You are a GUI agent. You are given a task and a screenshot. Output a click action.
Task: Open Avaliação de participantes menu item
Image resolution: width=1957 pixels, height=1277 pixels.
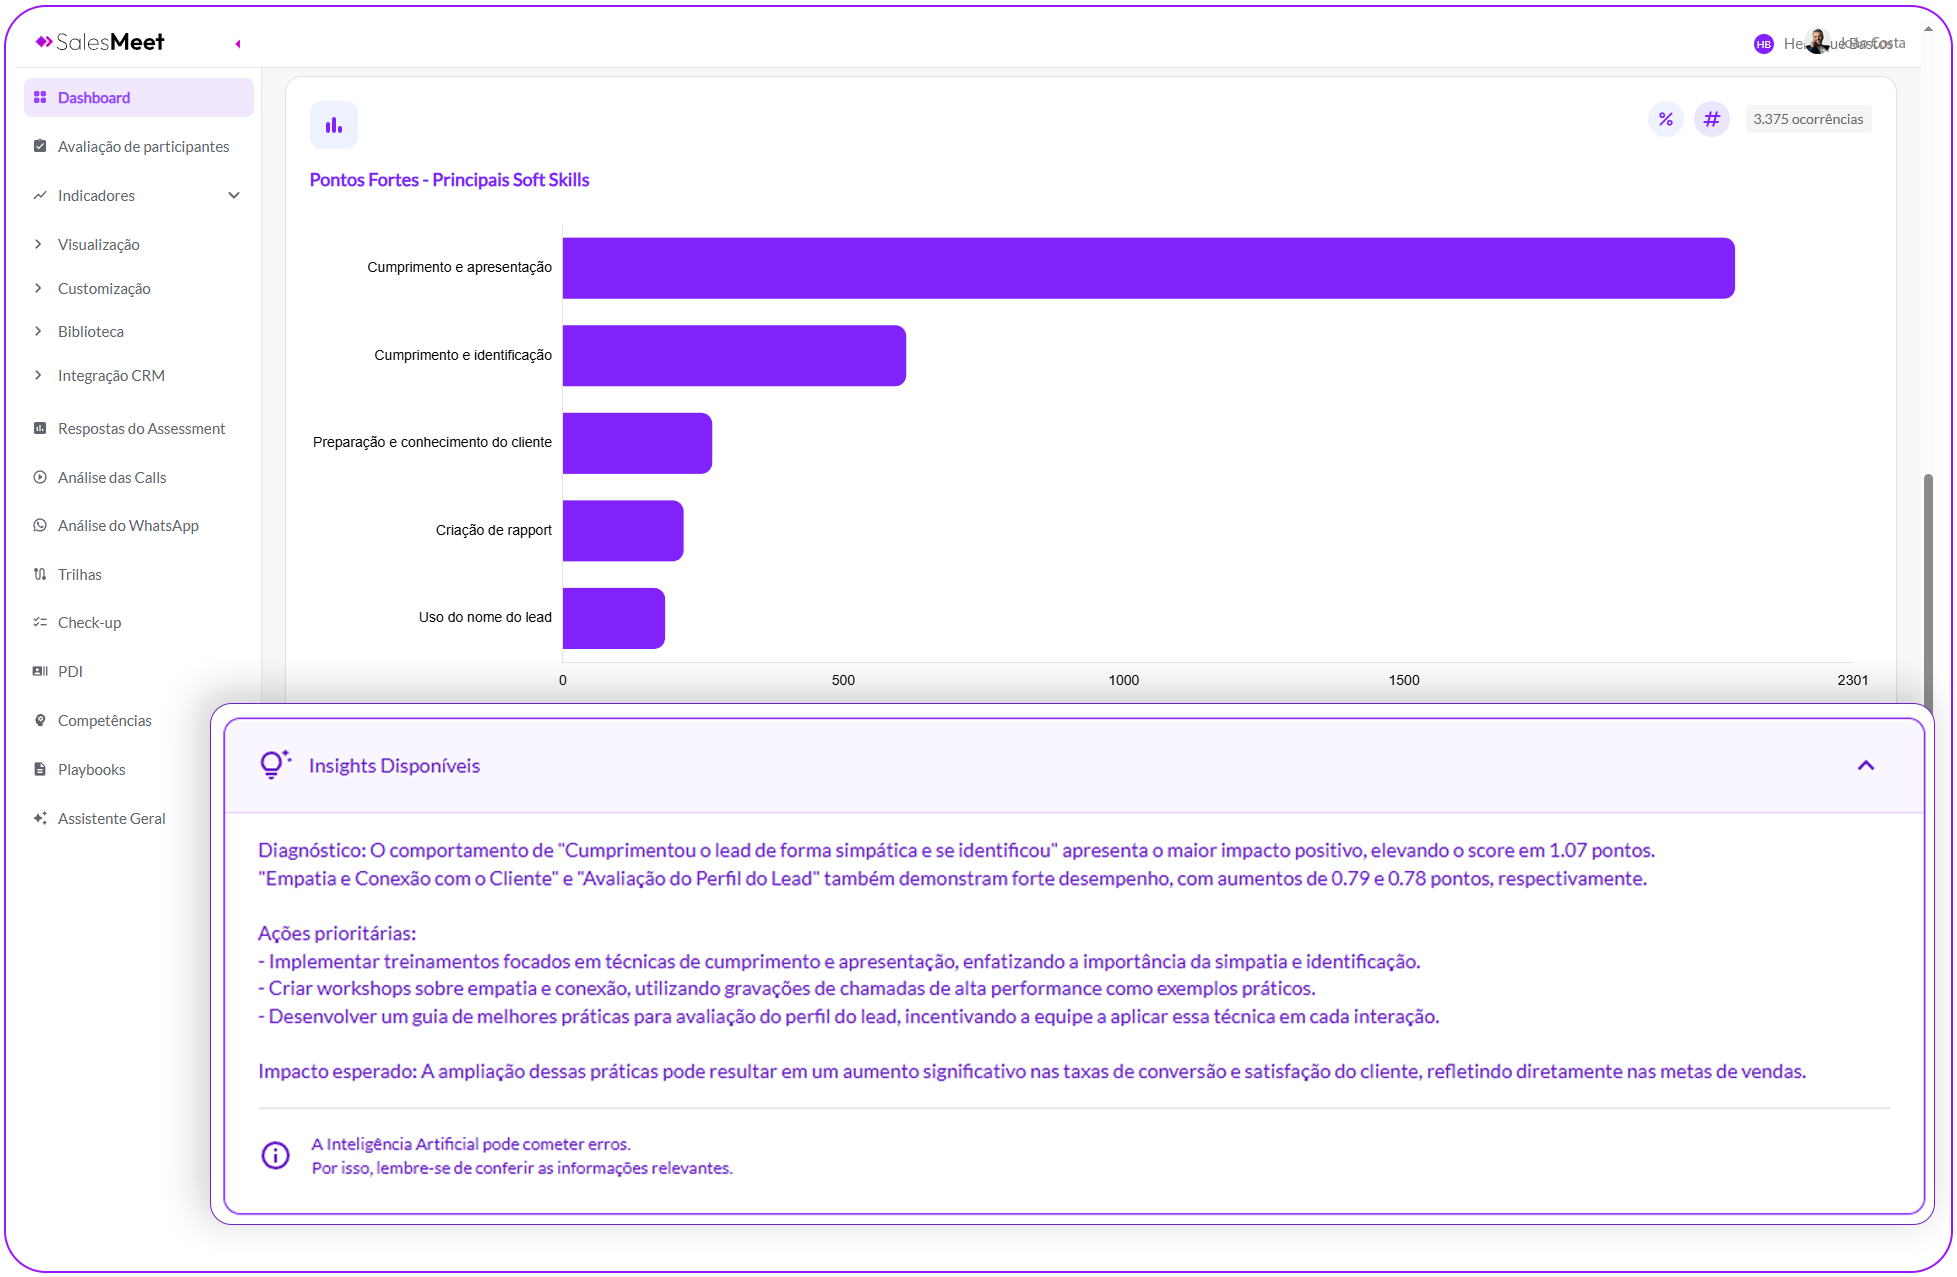[x=143, y=147]
